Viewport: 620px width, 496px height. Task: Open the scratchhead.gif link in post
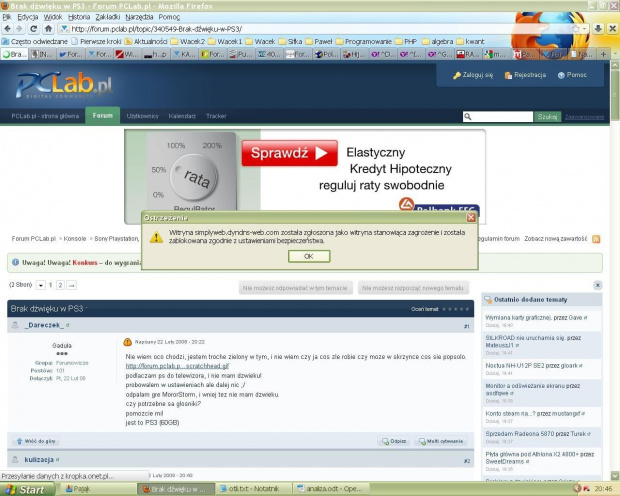(x=177, y=366)
